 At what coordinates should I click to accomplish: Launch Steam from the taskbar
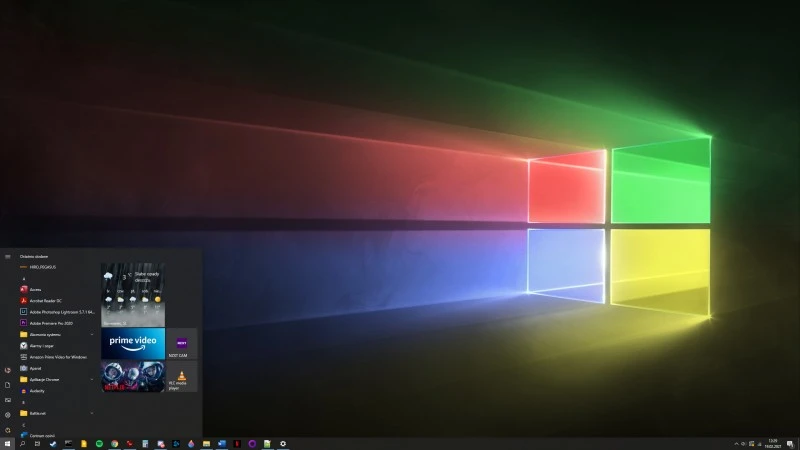[x=53, y=444]
